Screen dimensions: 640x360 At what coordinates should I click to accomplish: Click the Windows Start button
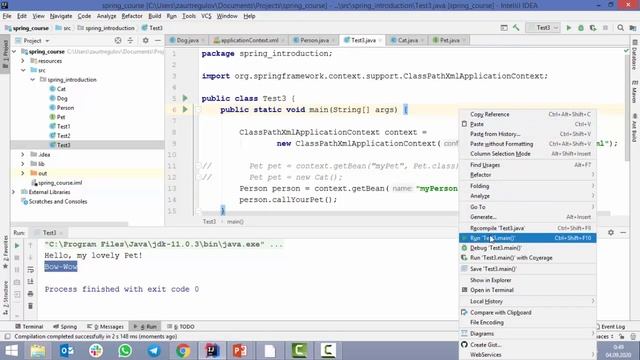click(11, 351)
